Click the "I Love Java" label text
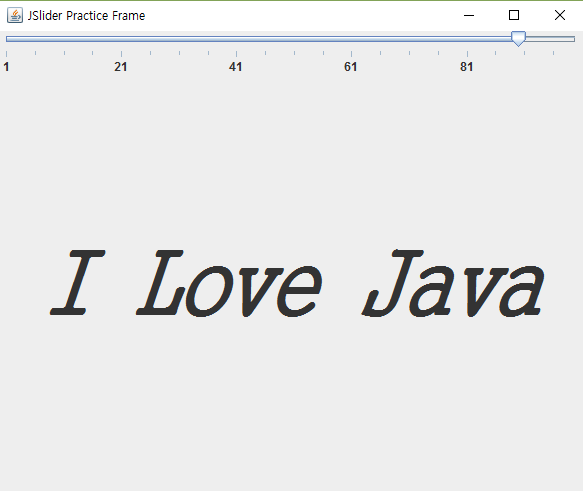Viewport: 583px width, 491px height. click(x=297, y=283)
